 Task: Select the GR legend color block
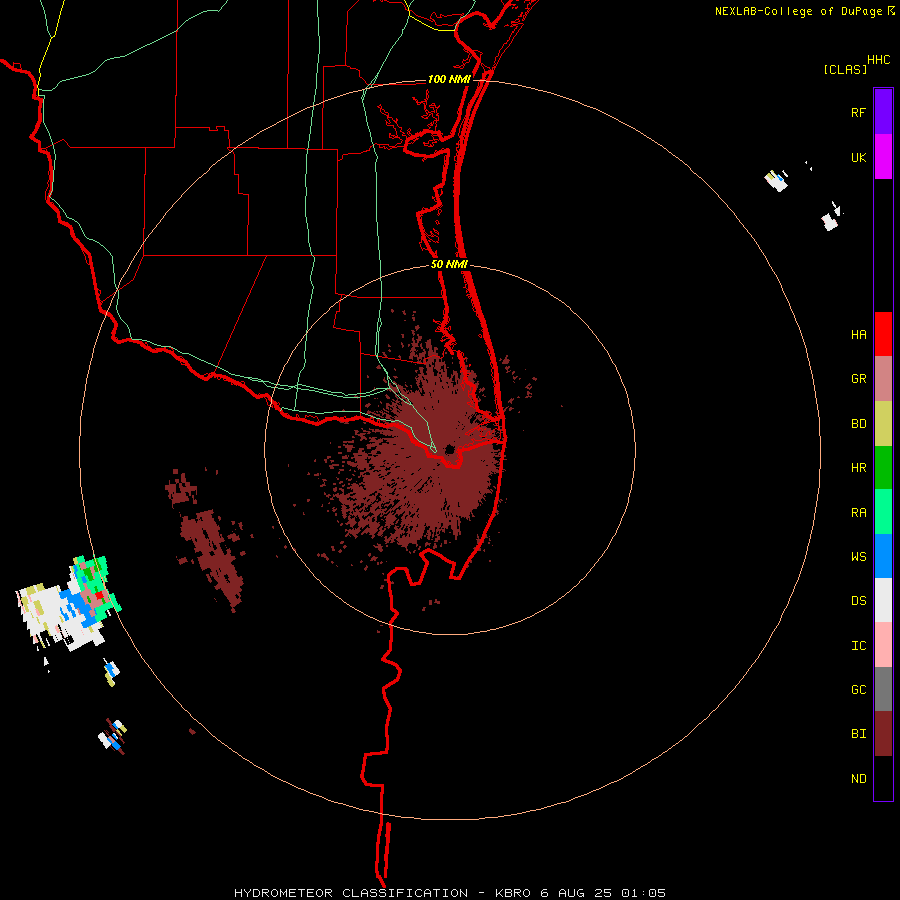tap(883, 379)
